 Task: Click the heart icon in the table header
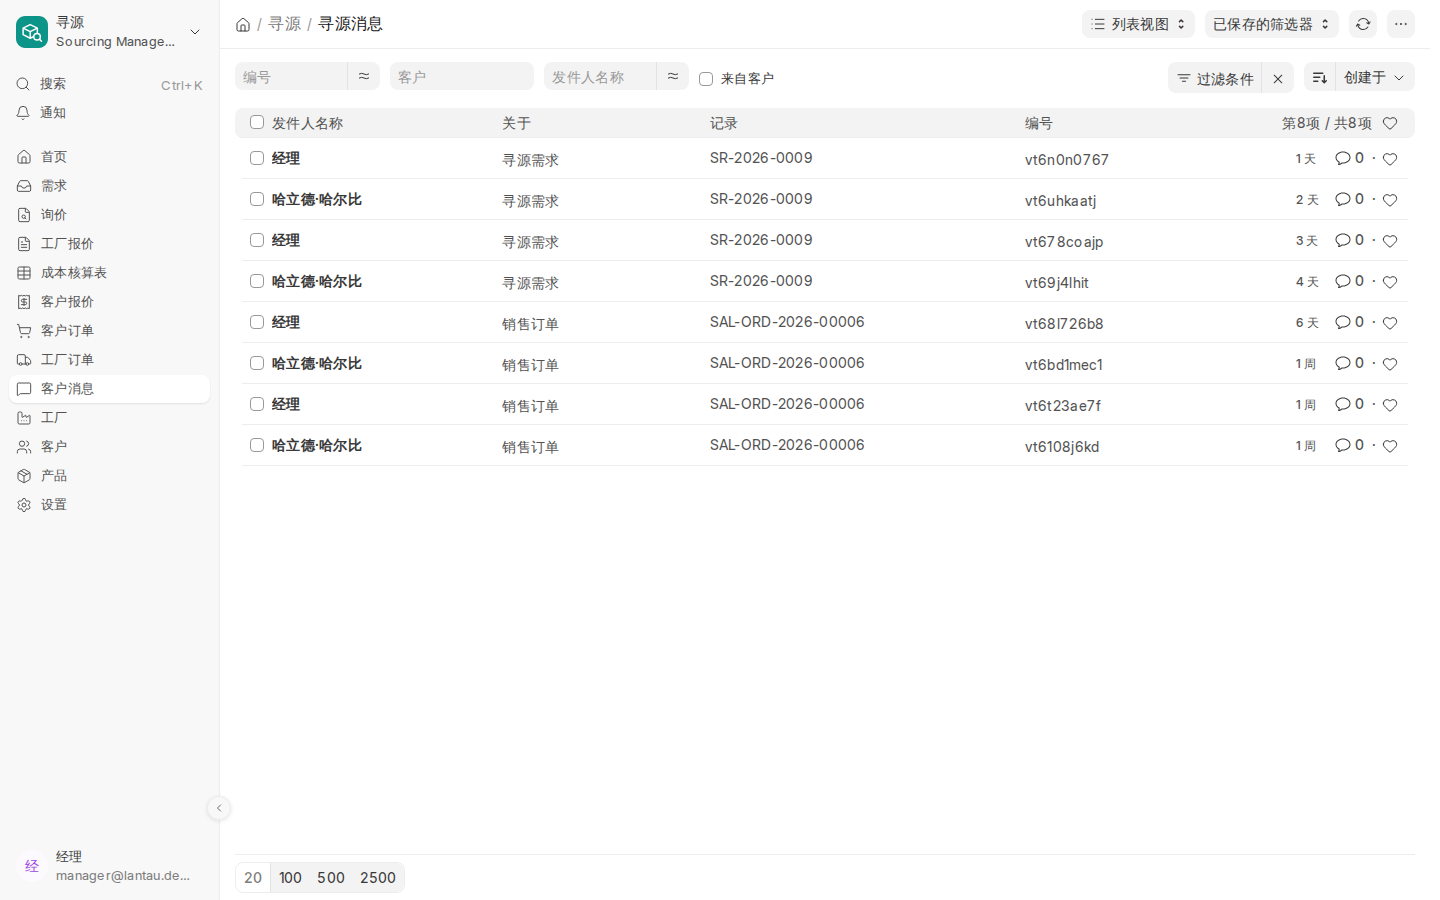[x=1390, y=123]
